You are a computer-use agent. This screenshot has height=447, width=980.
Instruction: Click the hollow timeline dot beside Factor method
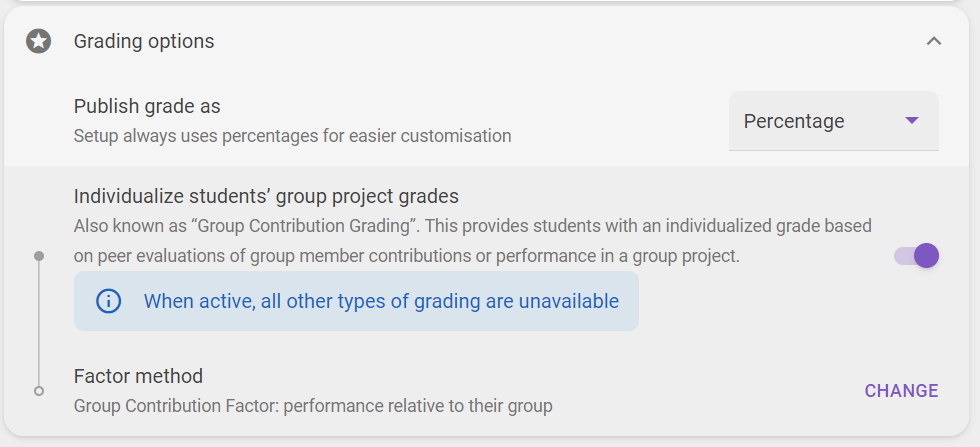39,391
